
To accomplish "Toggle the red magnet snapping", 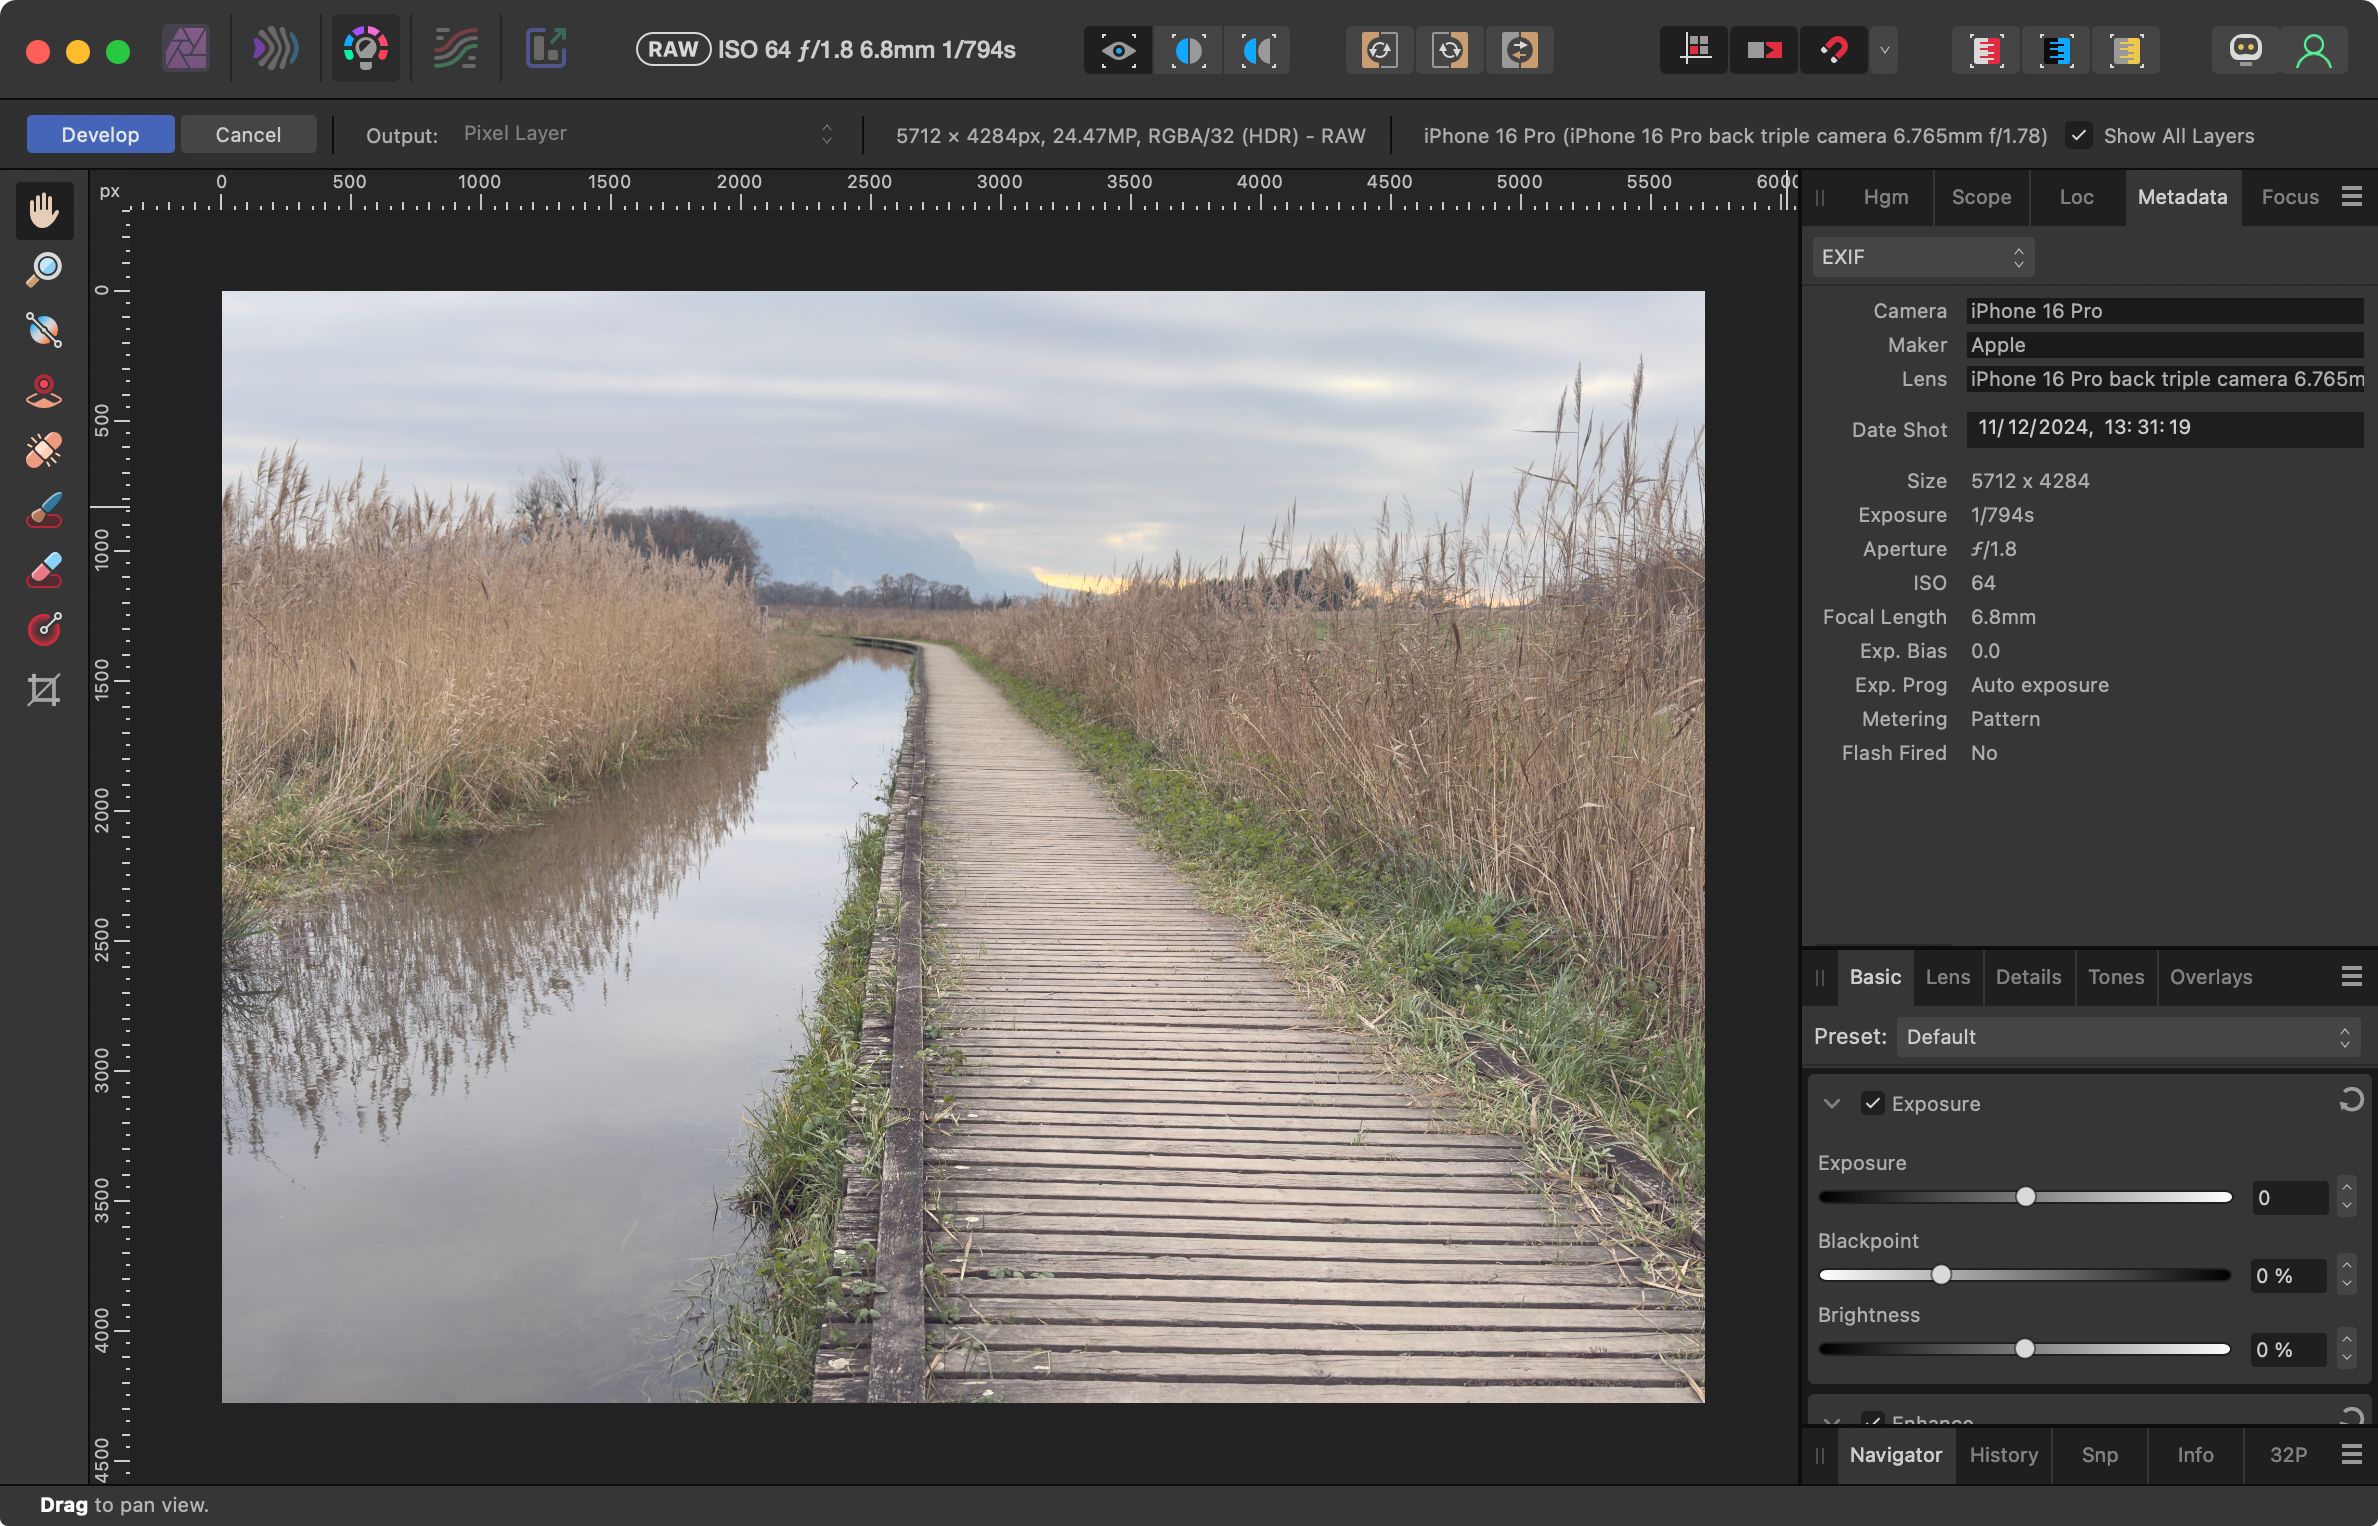I will click(x=1834, y=50).
